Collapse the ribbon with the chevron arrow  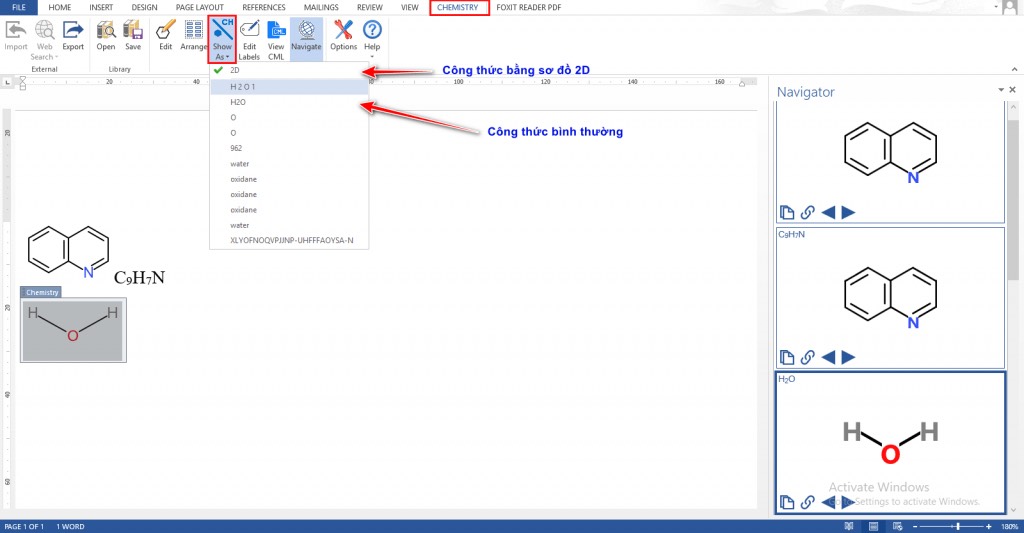point(1014,69)
